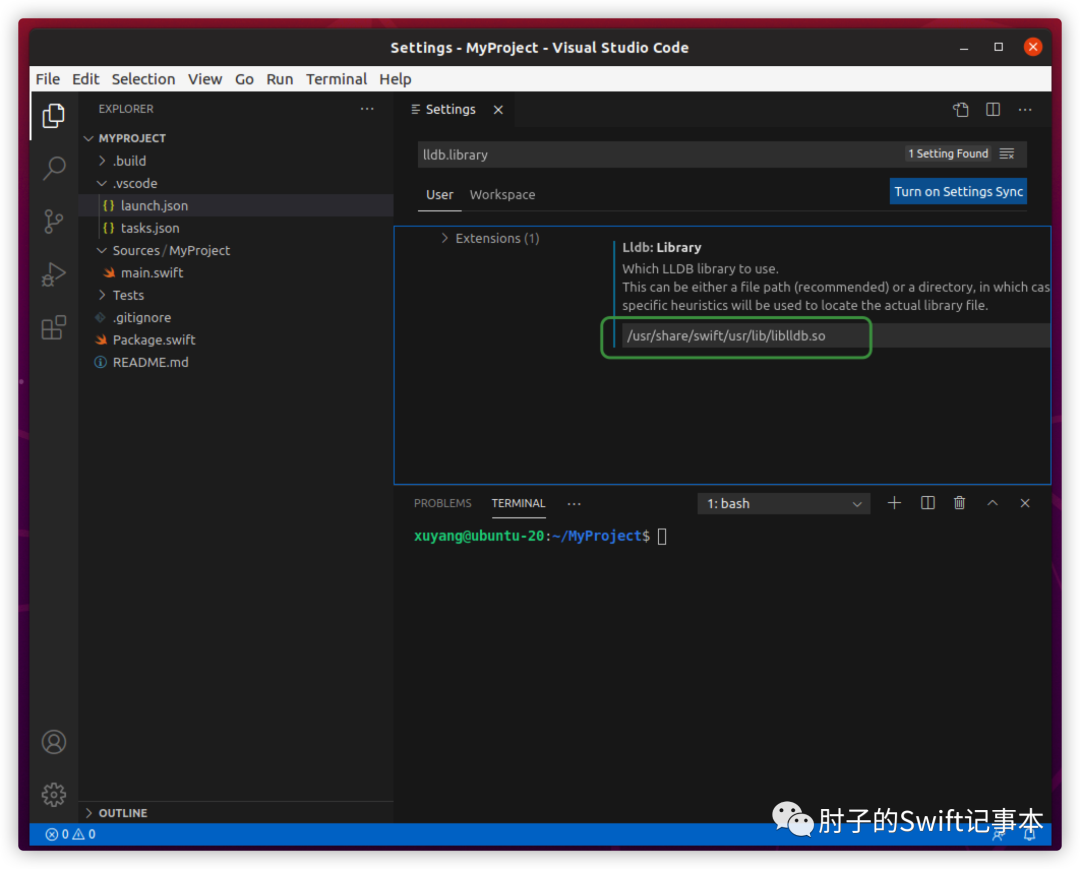This screenshot has width=1080, height=869.
Task: Close the Settings editor tab
Action: [x=498, y=109]
